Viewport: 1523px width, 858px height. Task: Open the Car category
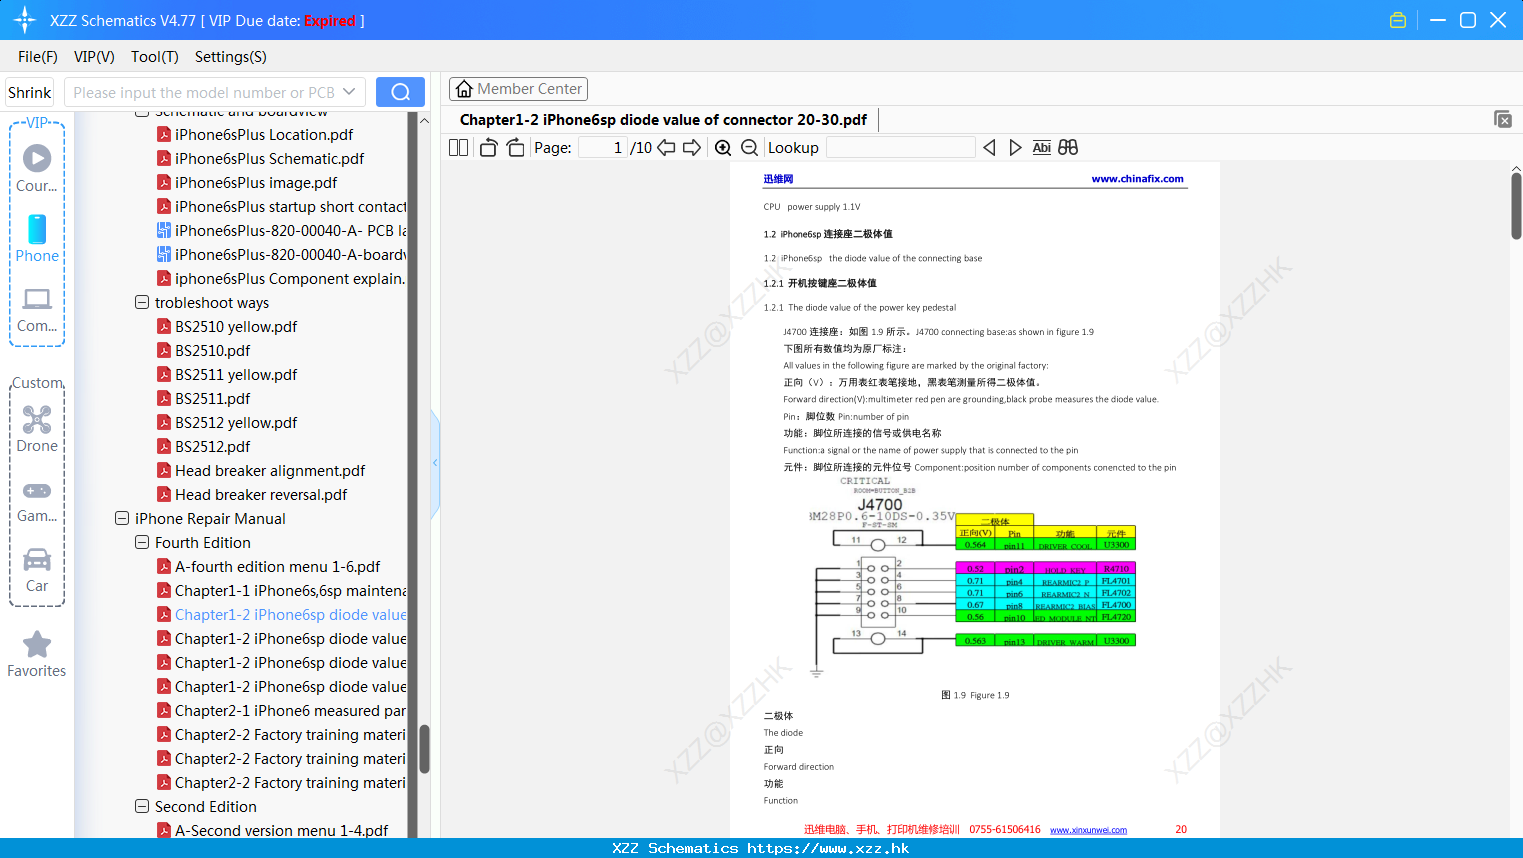pos(37,570)
